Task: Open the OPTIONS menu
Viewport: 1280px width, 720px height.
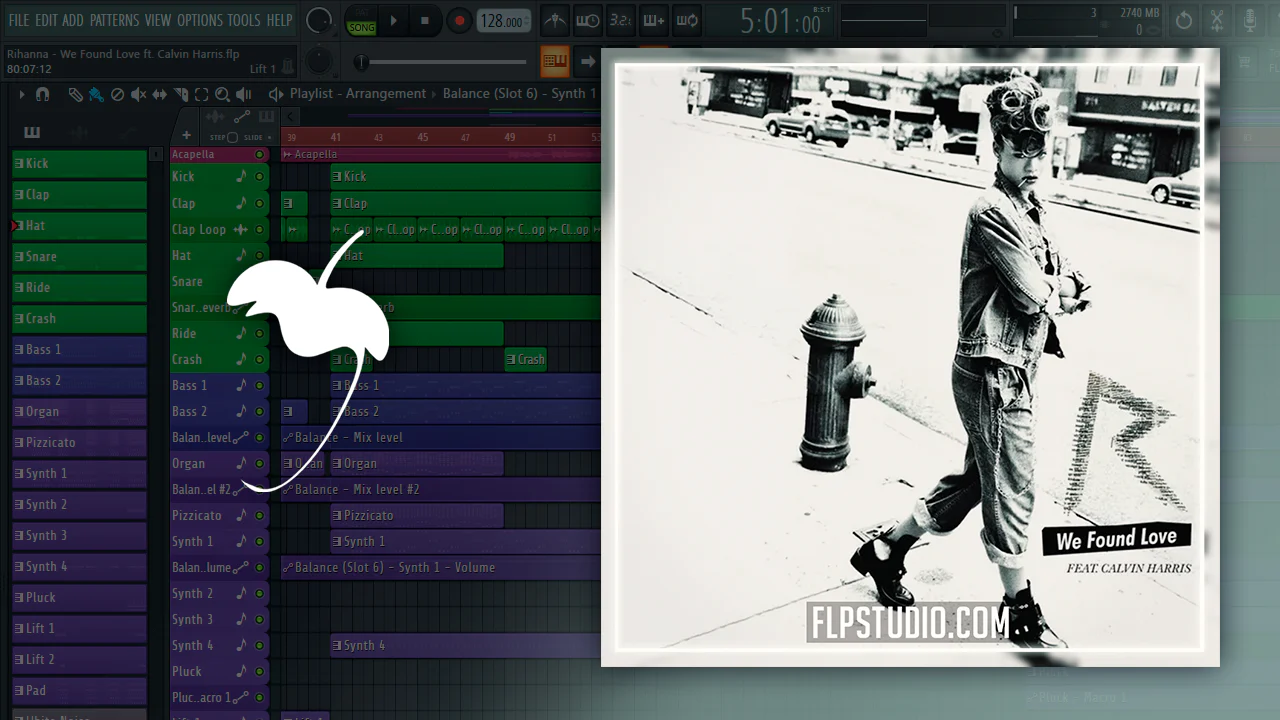Action: (x=200, y=20)
